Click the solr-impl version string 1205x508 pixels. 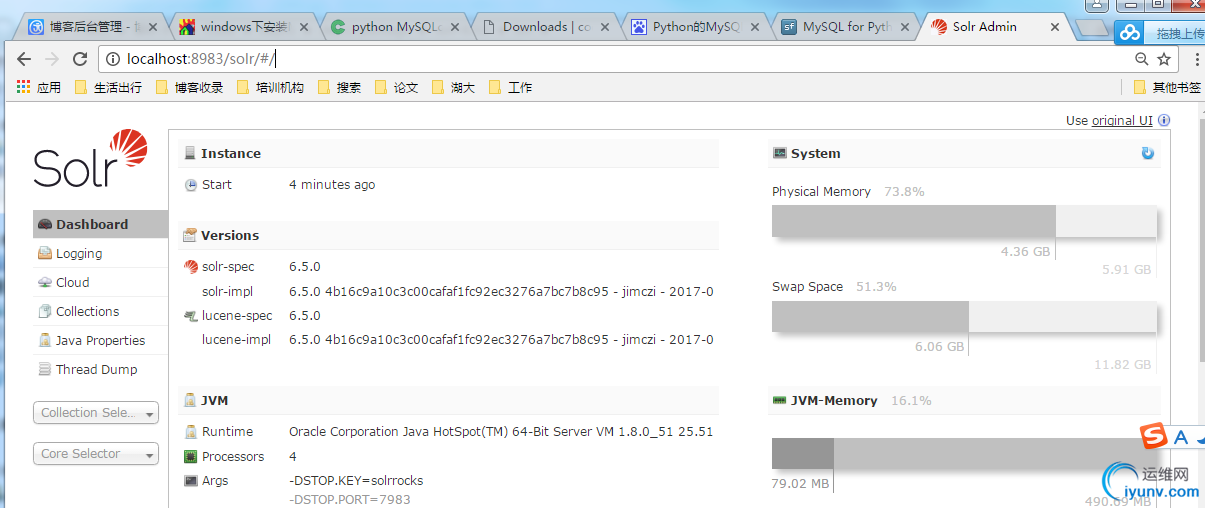click(x=501, y=292)
